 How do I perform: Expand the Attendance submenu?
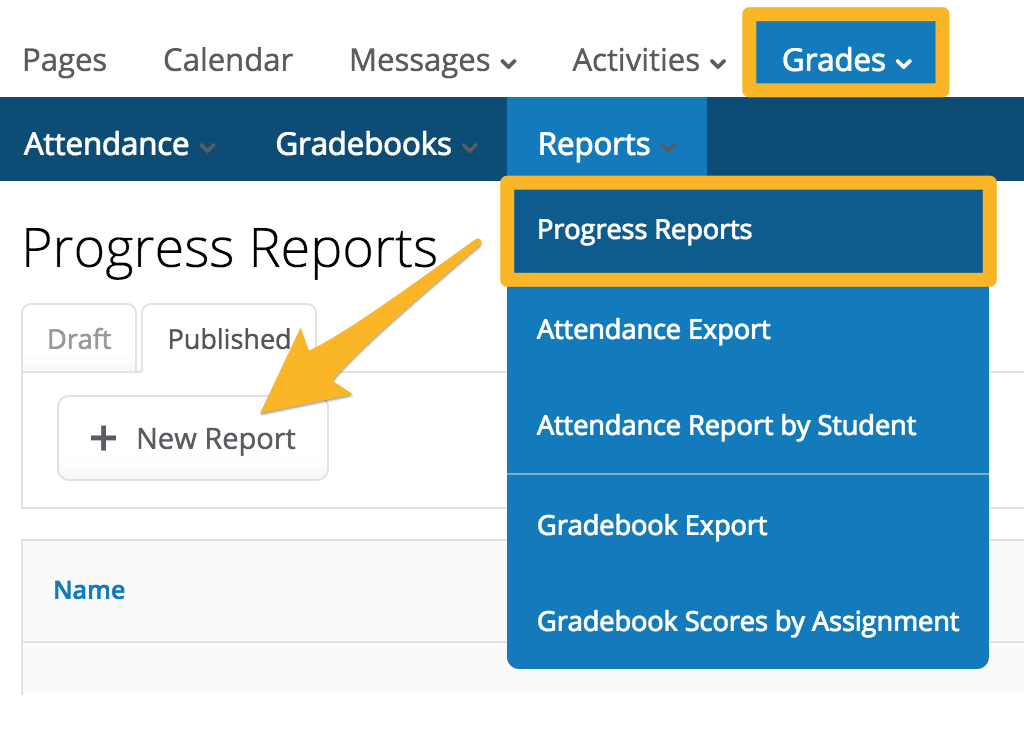click(209, 146)
